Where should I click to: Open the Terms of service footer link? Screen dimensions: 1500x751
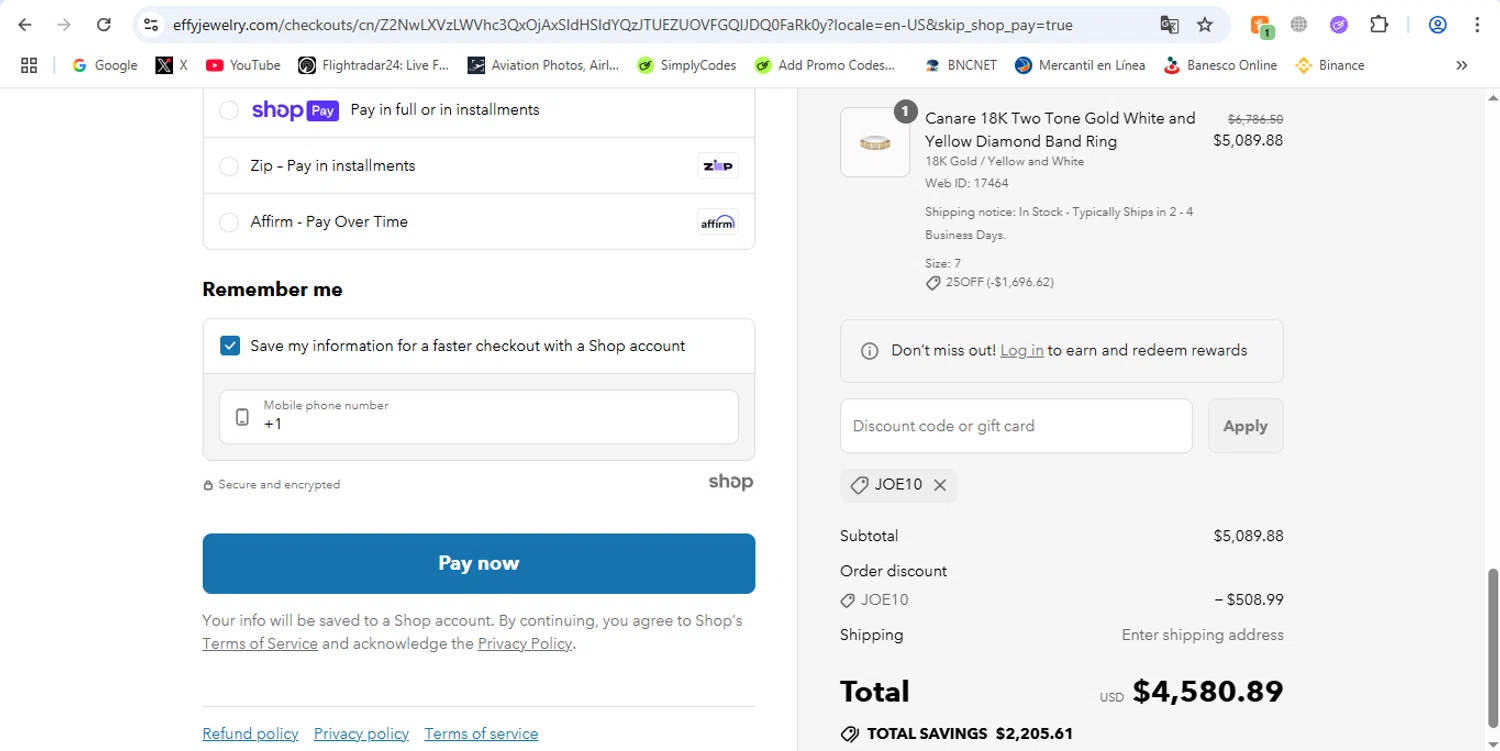click(x=481, y=734)
